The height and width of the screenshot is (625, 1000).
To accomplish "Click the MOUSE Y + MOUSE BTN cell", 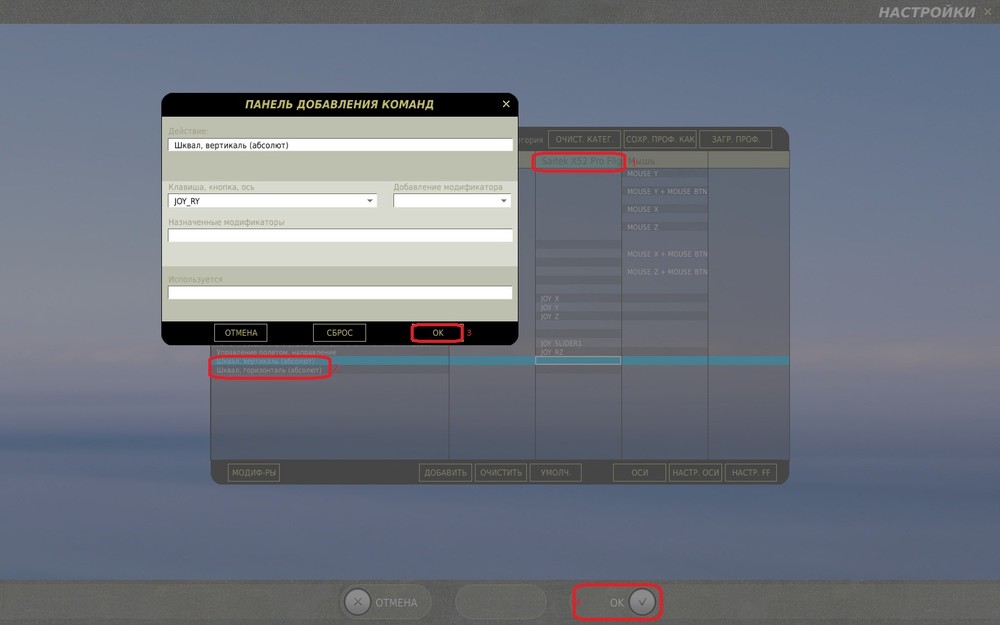I will (665, 191).
